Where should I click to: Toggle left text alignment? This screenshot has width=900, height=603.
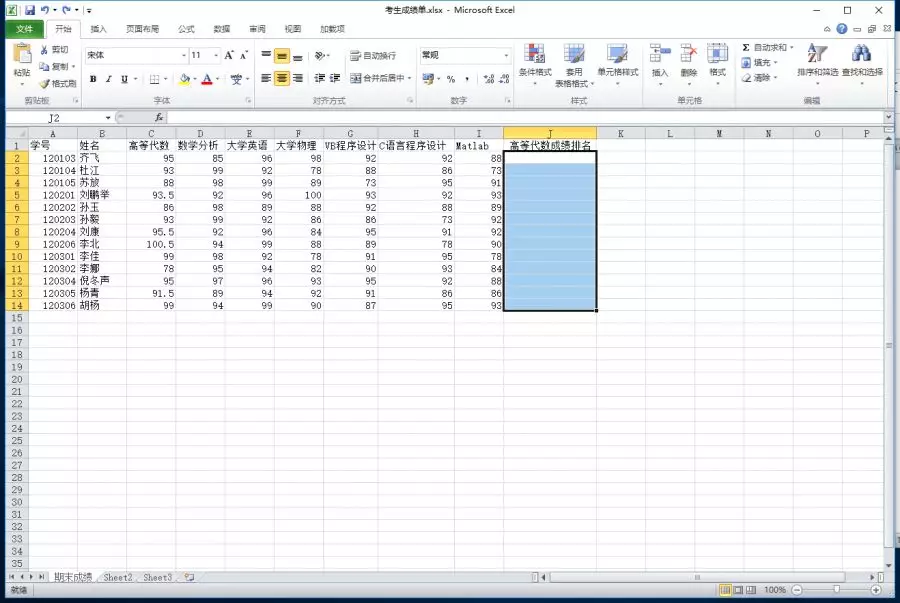click(x=266, y=78)
